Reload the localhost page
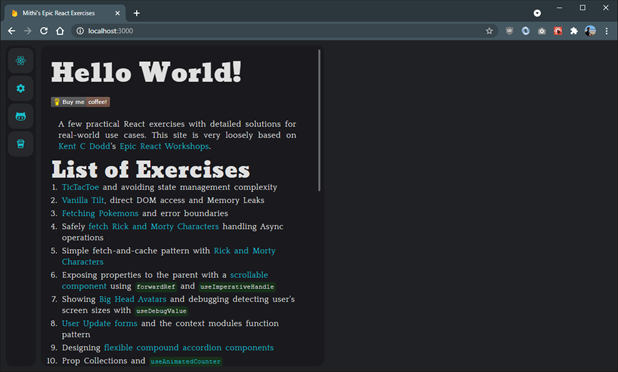The image size is (618, 372). coord(44,31)
